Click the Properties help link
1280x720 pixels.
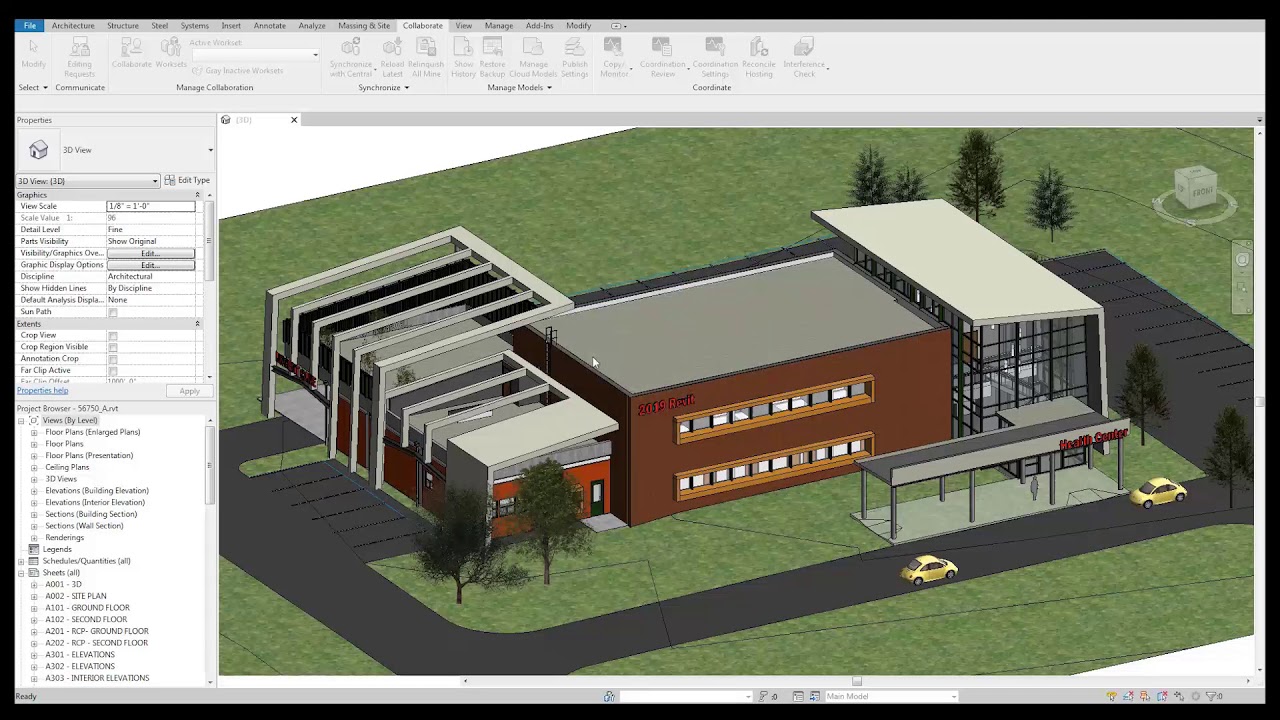42,391
